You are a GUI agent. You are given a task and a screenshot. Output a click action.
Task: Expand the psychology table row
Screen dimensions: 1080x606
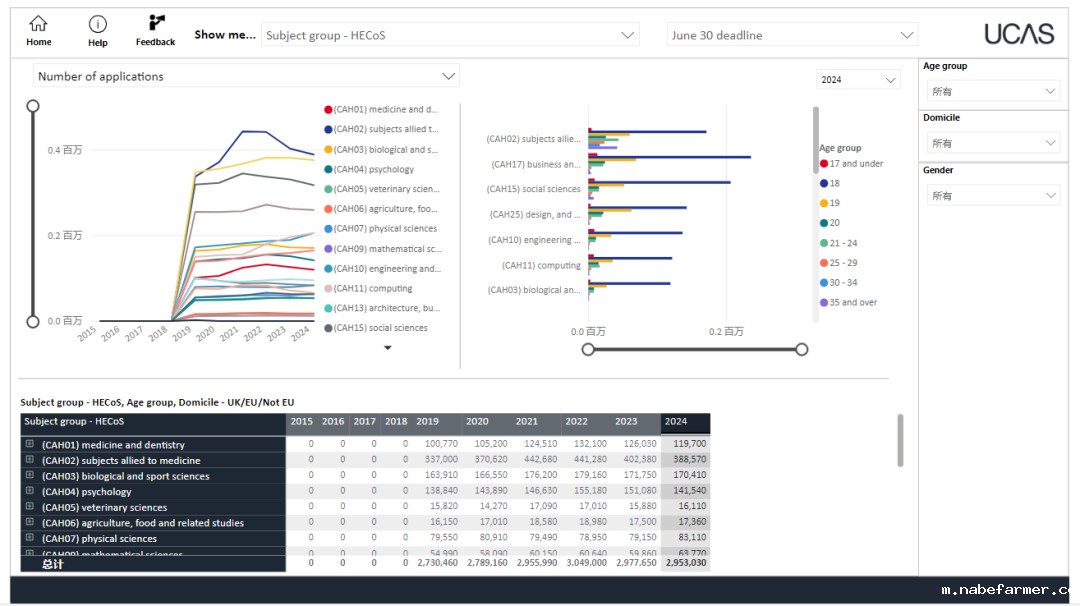(x=30, y=491)
